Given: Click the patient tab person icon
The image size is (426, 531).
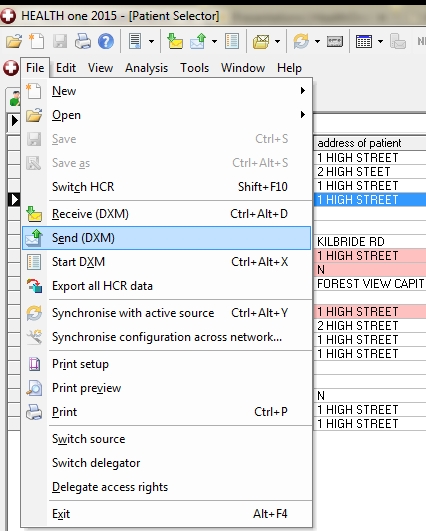Looking at the screenshot, I should click(15, 98).
